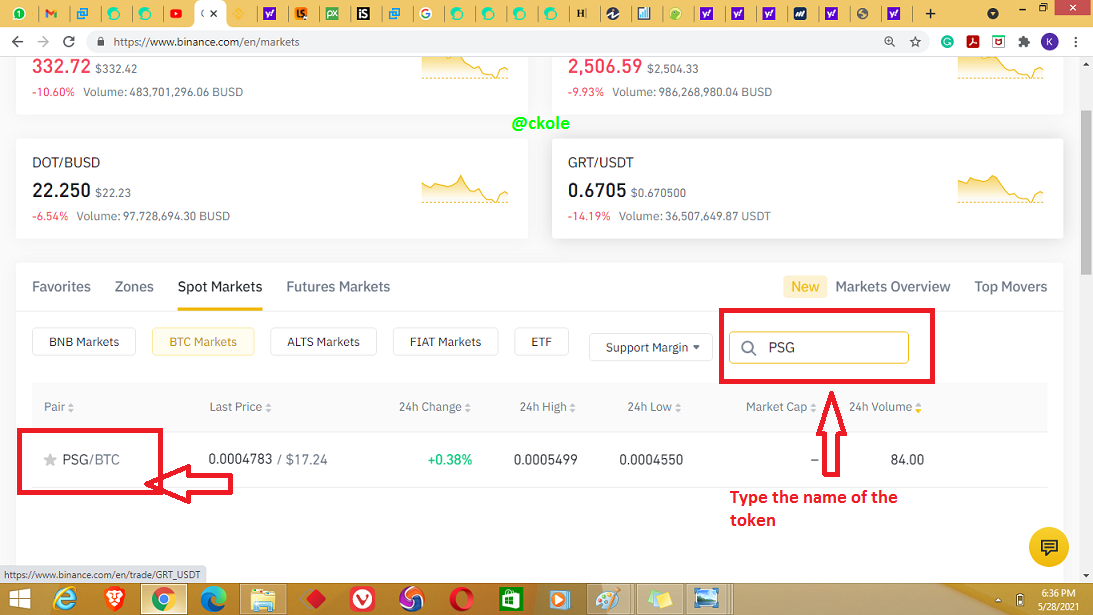Open the Top Movers link
The width and height of the screenshot is (1093, 615).
click(1011, 287)
